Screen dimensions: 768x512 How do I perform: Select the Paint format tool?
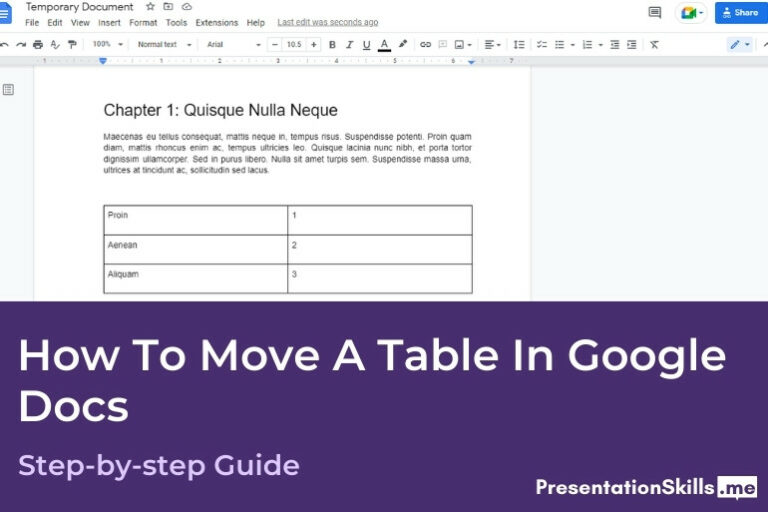72,45
